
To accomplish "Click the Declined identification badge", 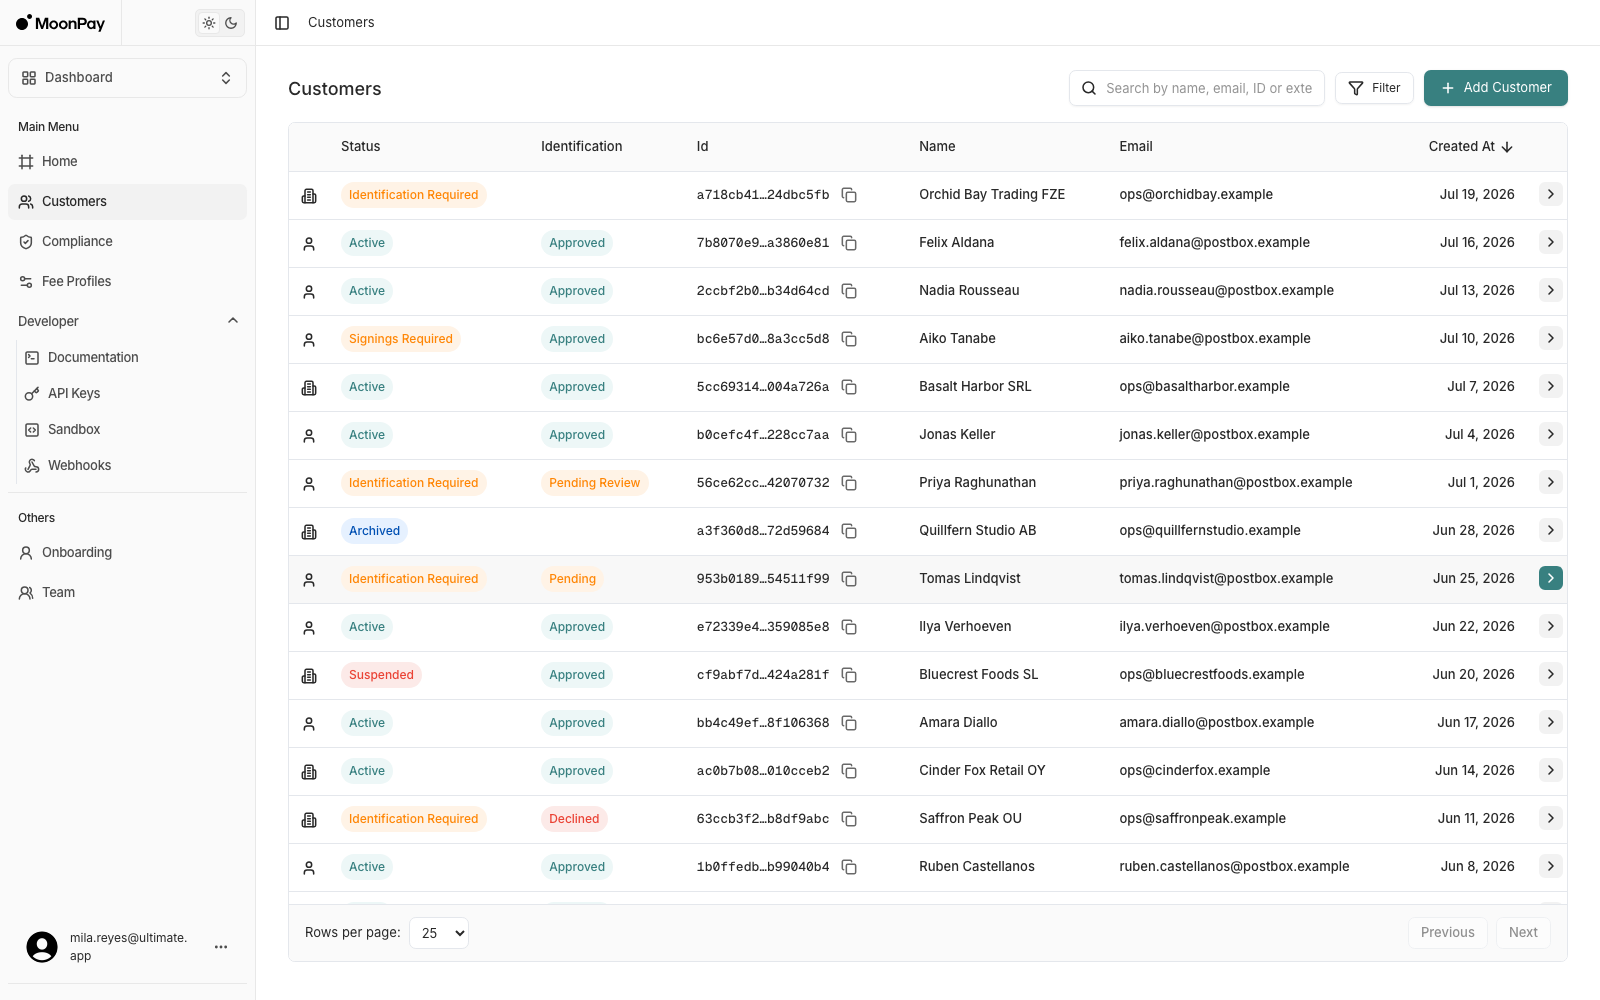I will [x=574, y=819].
